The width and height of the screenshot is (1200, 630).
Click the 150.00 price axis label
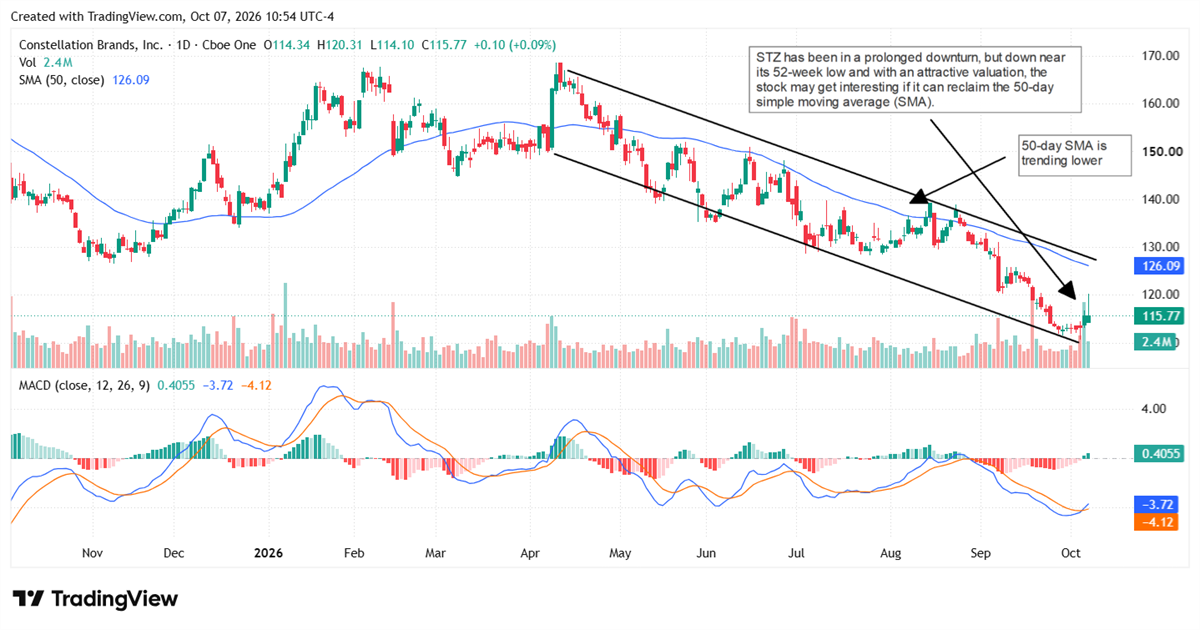tap(1160, 151)
